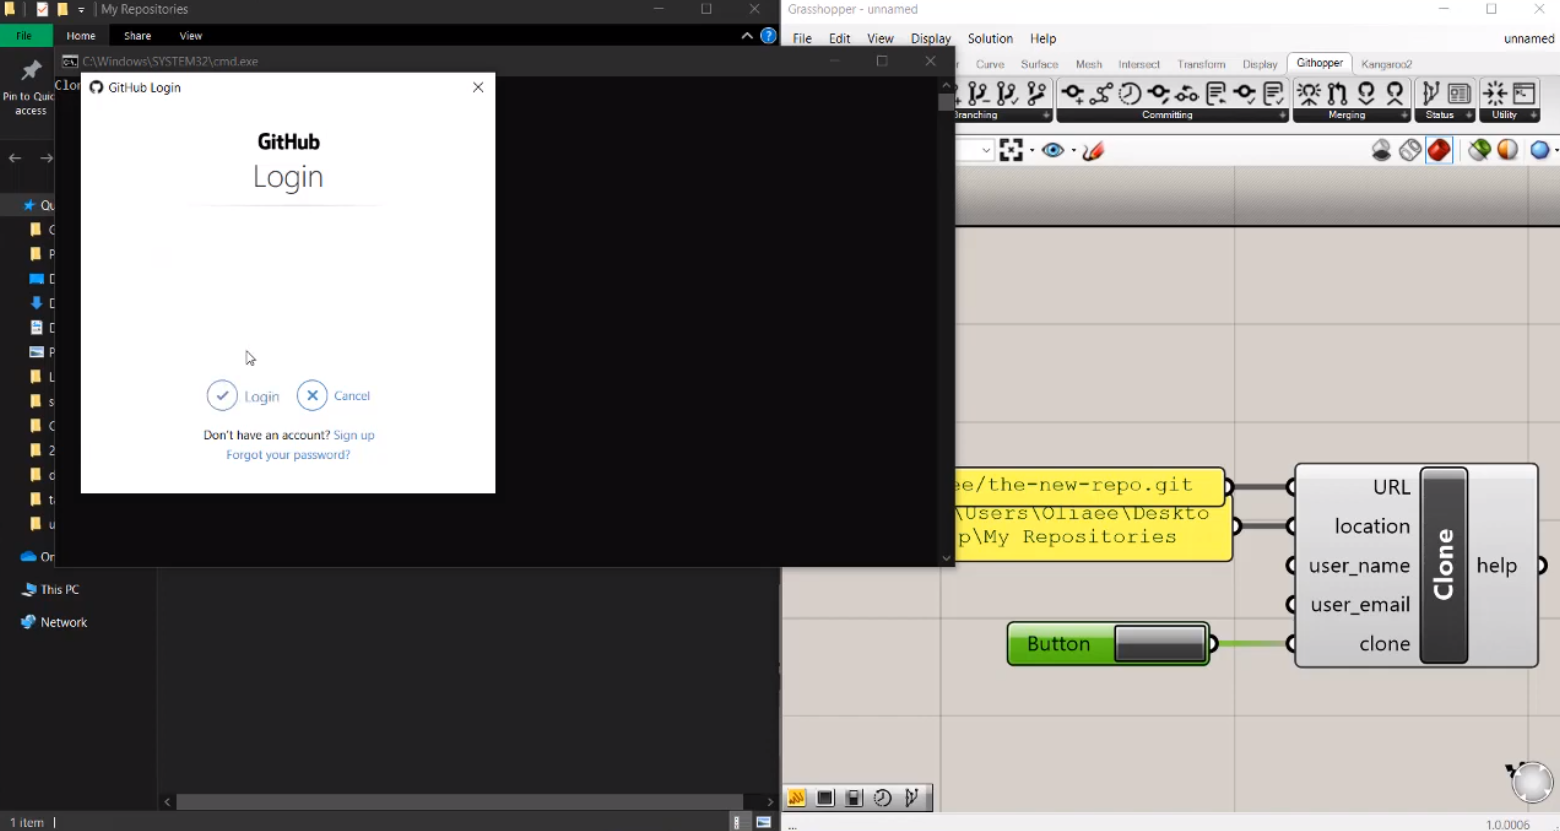This screenshot has height=831, width=1560.
Task: Expand the Merging panel plus button
Action: point(1404,116)
